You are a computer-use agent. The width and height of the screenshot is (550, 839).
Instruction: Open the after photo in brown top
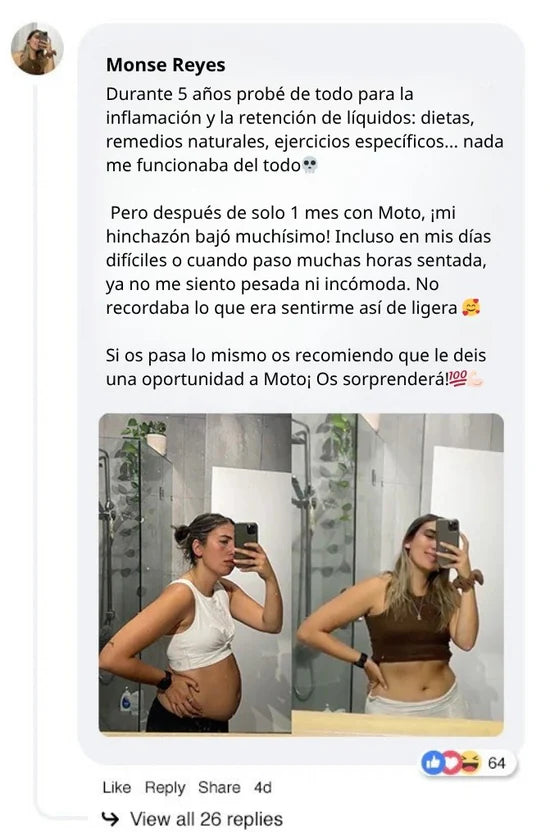[x=398, y=573]
